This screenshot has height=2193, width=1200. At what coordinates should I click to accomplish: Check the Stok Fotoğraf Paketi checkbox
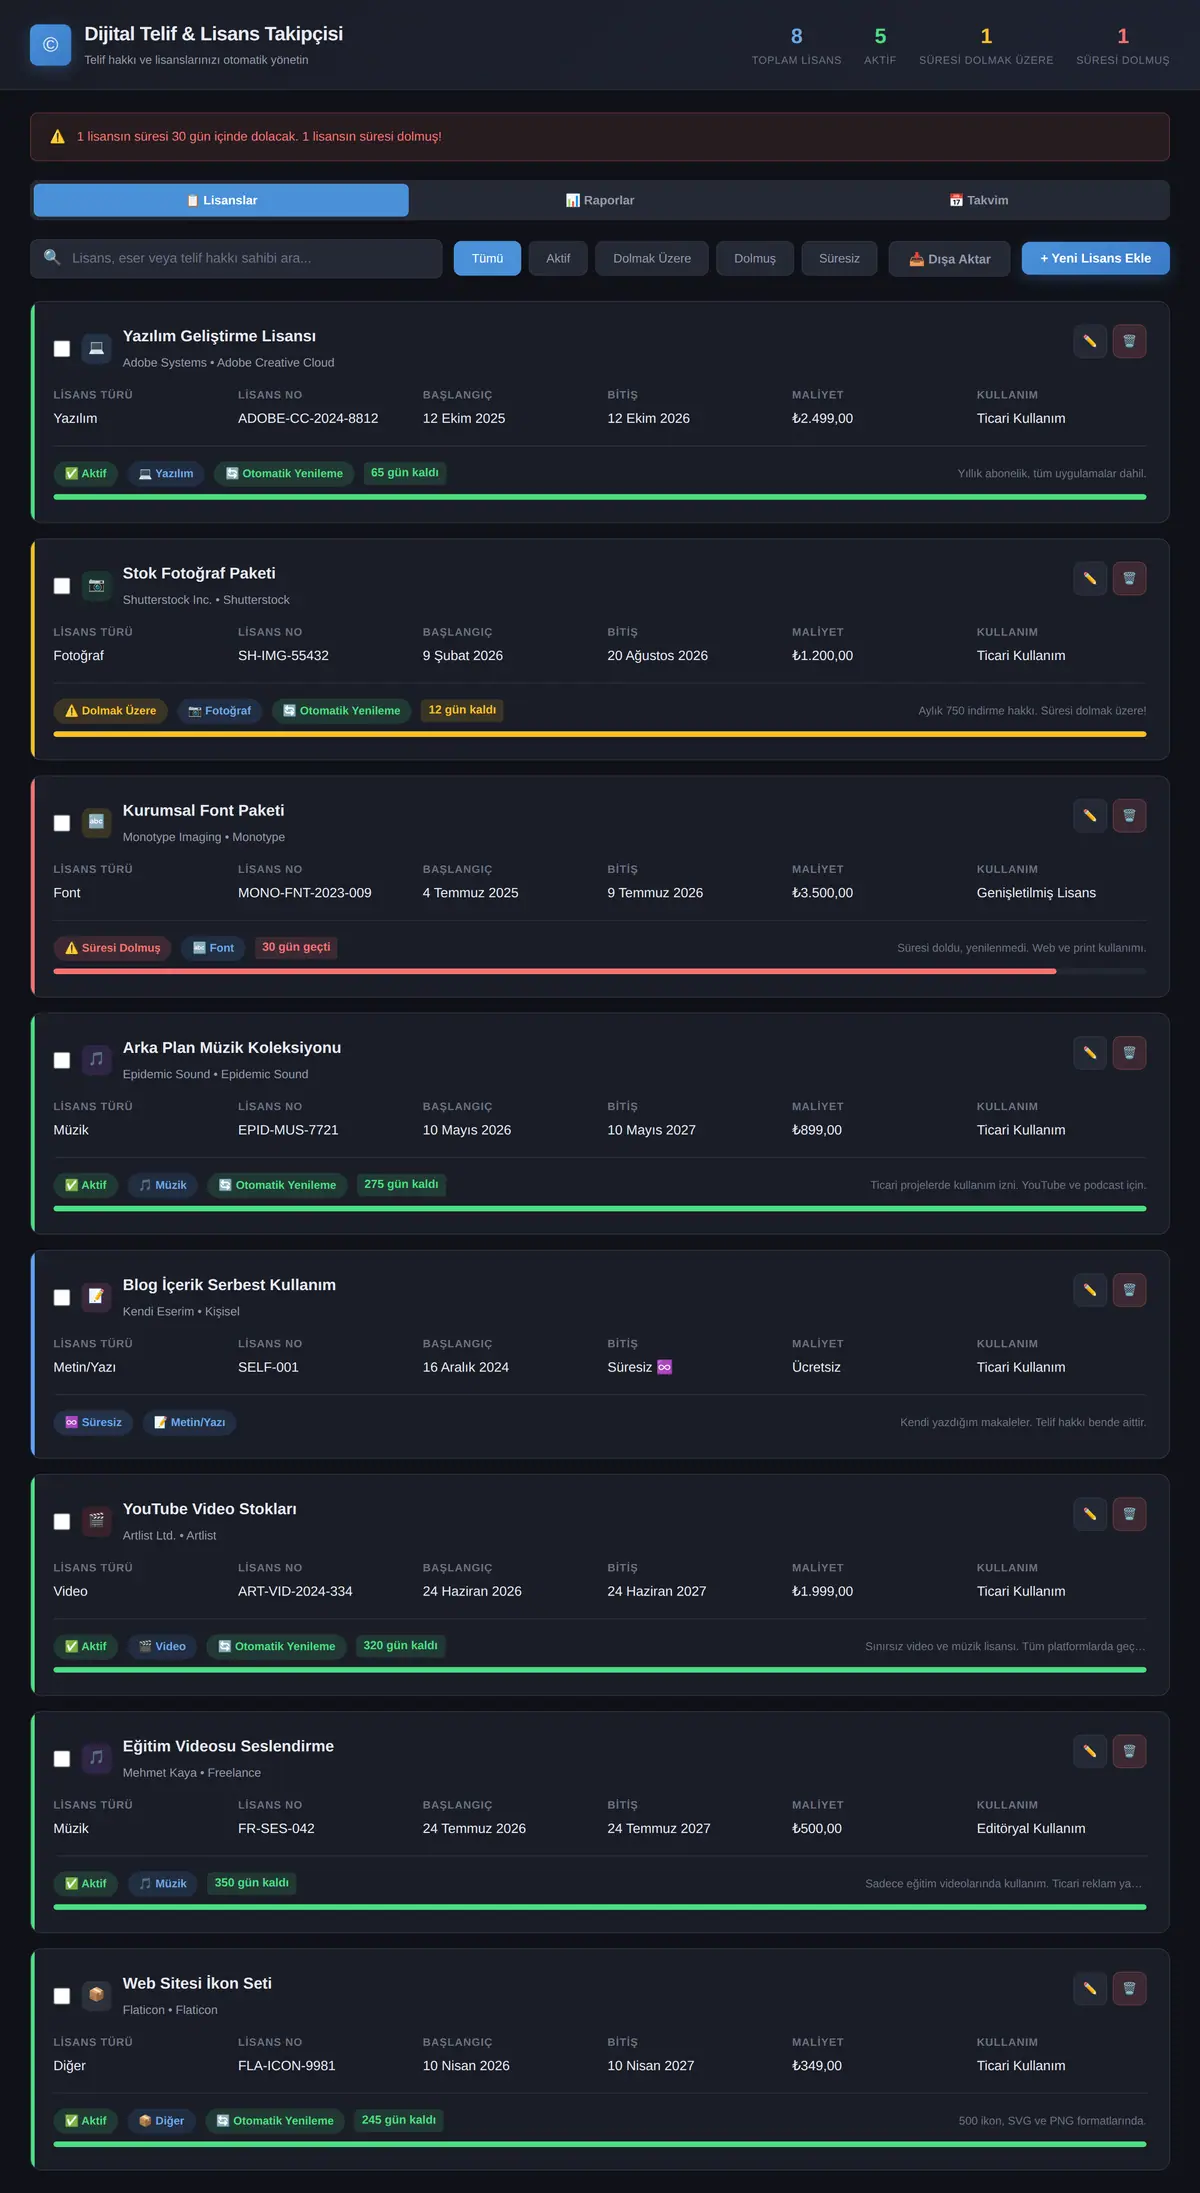pos(62,585)
